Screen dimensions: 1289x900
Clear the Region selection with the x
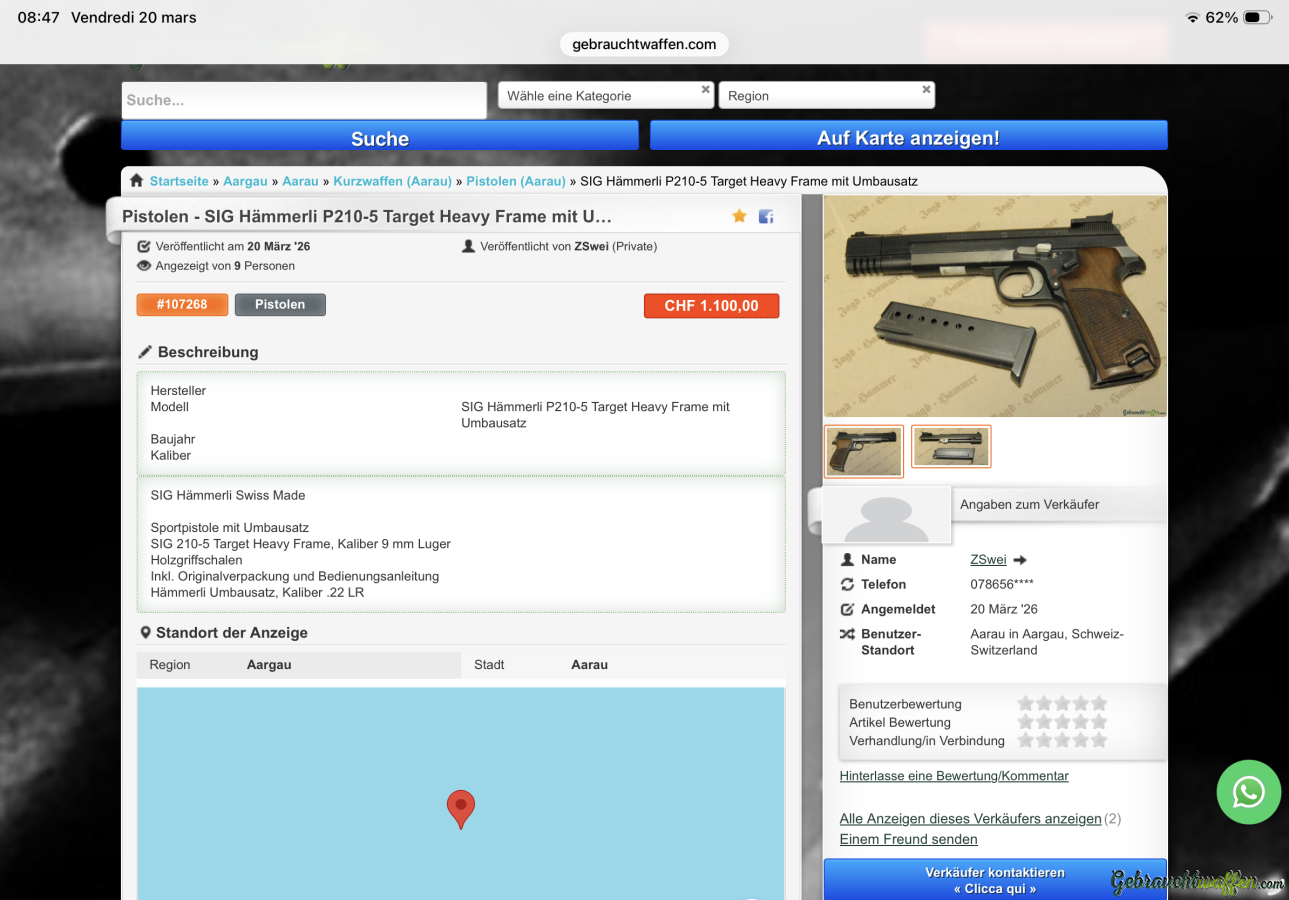926,90
